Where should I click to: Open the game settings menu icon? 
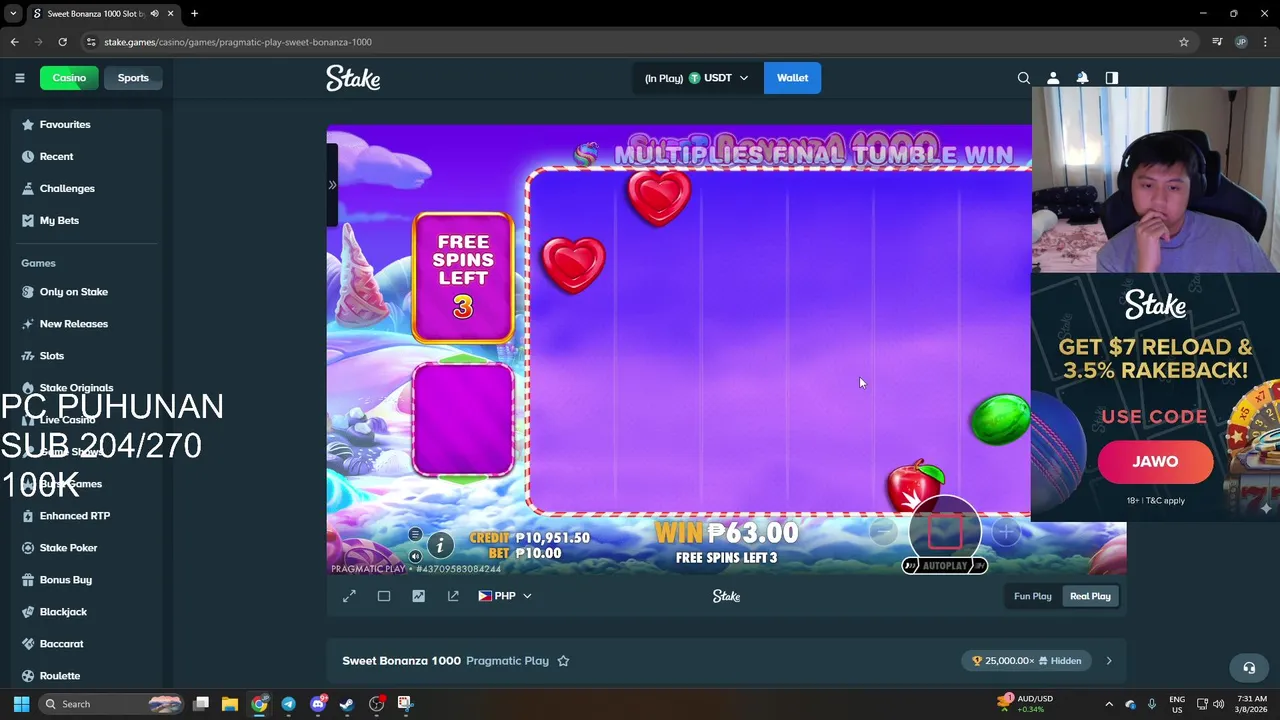(415, 535)
